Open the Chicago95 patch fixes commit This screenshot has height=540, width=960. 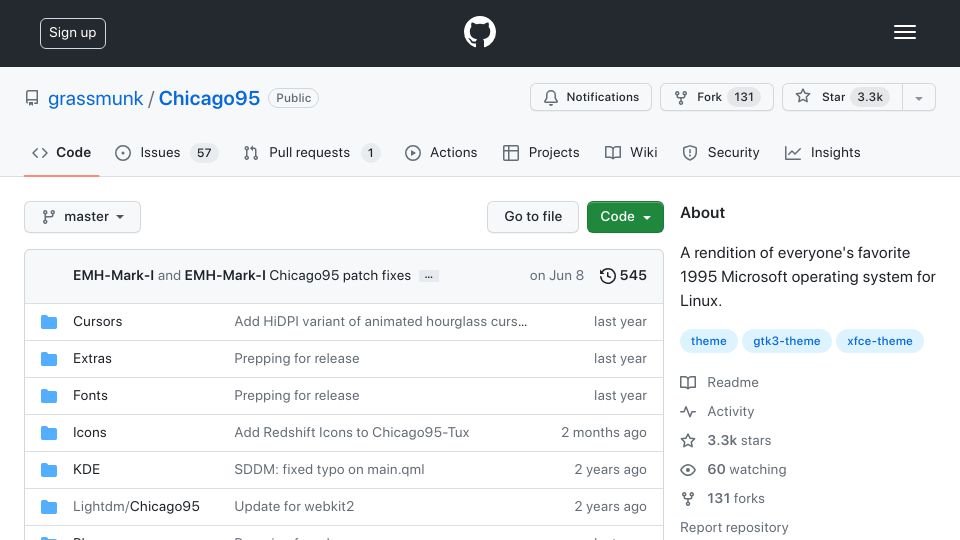click(340, 276)
